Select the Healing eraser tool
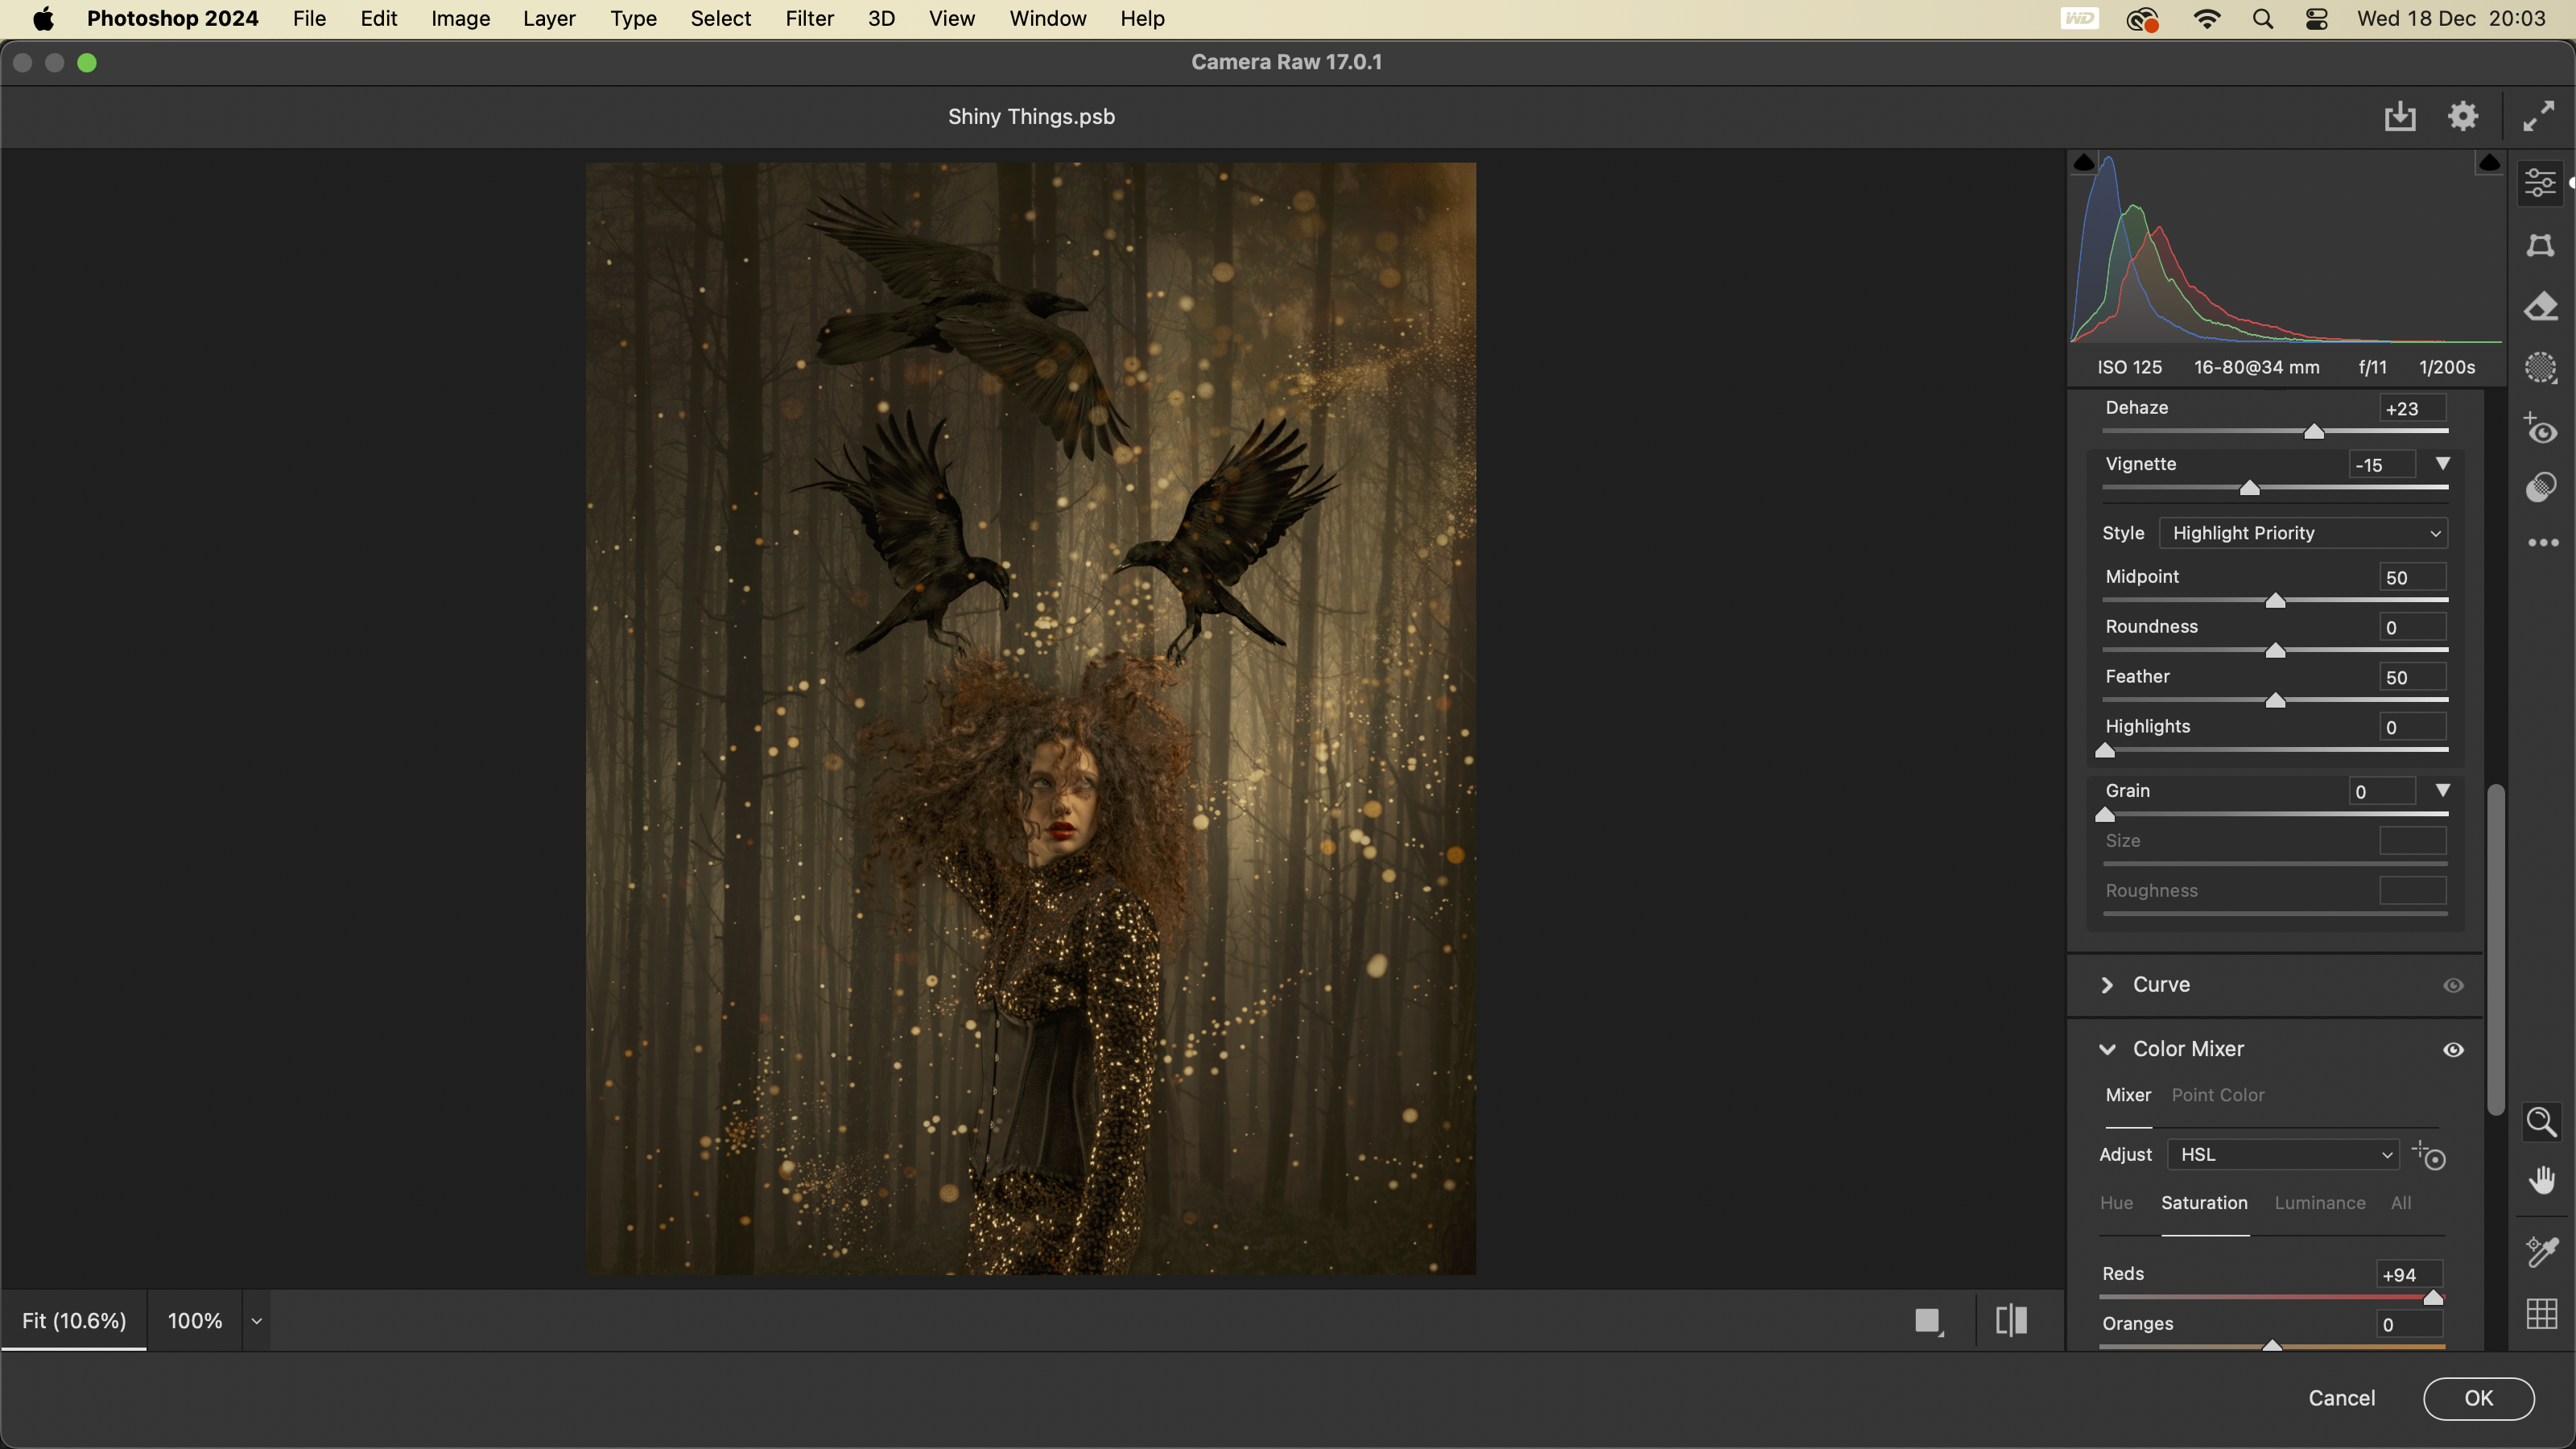 coord(2541,307)
